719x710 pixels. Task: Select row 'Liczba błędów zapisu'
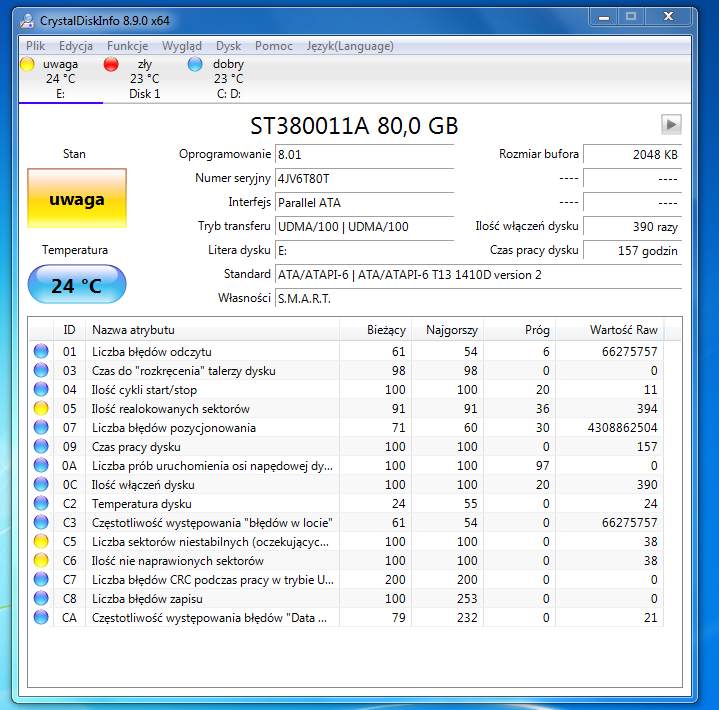pos(347,599)
